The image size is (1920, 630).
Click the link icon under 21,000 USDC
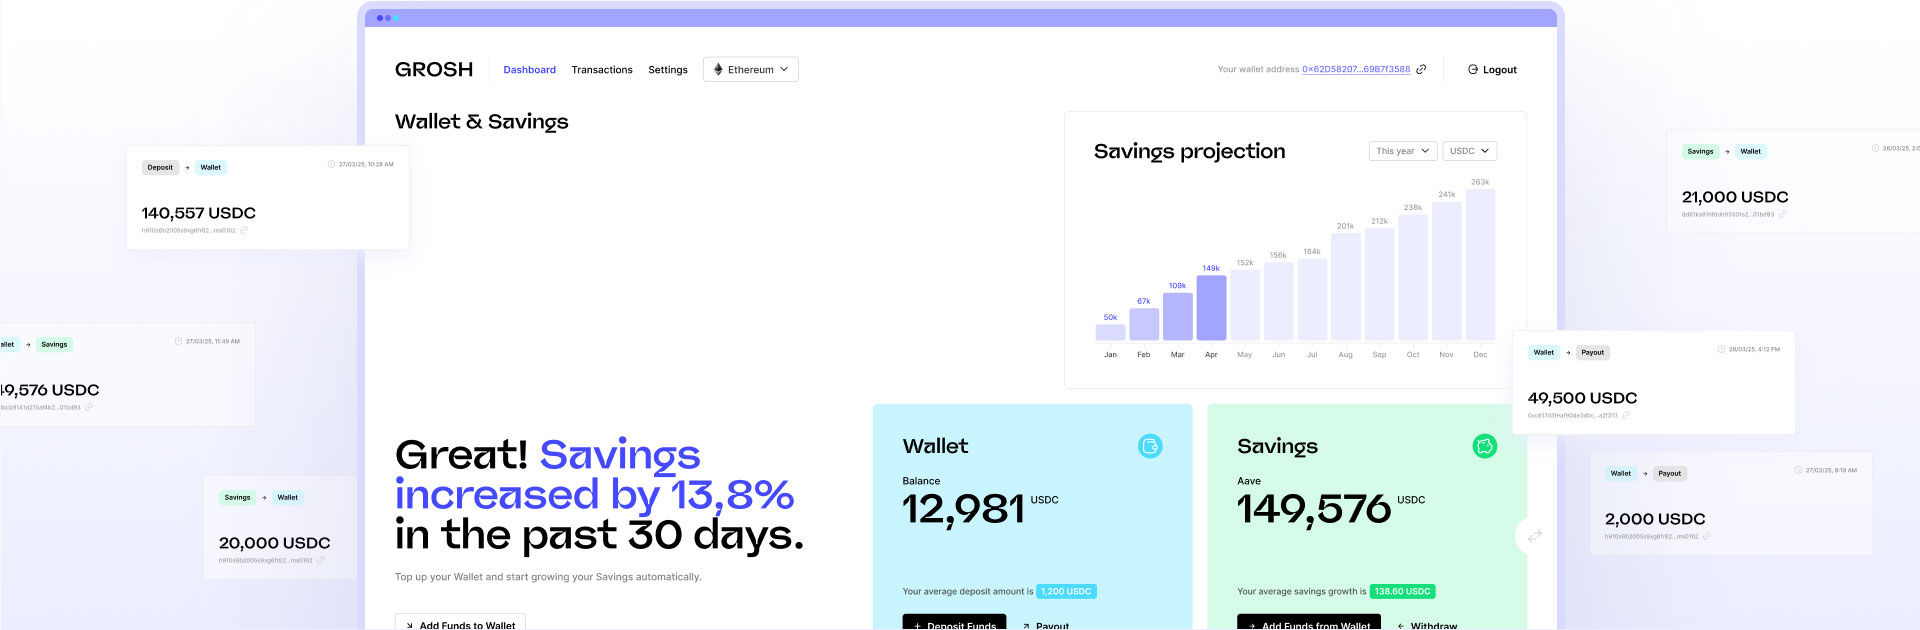coord(1783,215)
